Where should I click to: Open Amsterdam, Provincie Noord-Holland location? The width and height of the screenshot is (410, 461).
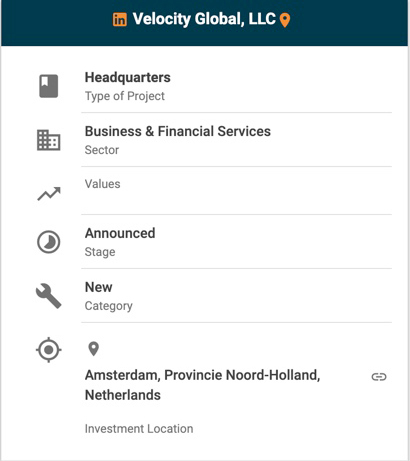pos(203,385)
